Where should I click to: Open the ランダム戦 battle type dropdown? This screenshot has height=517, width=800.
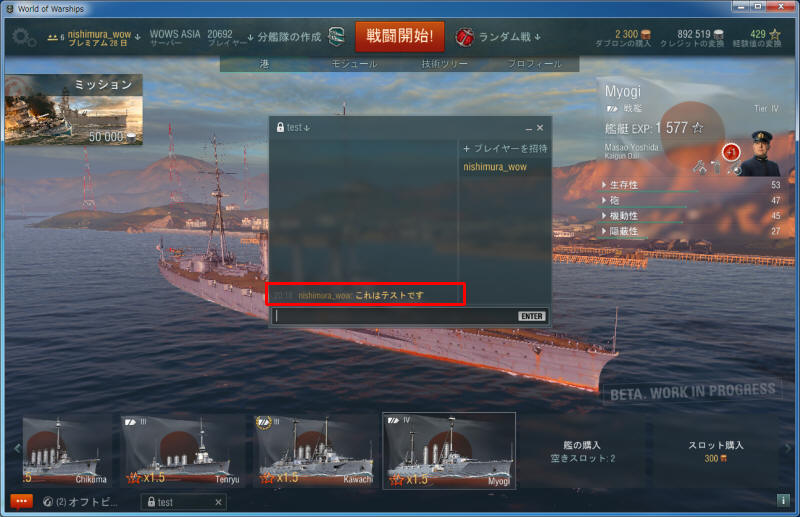click(x=500, y=37)
